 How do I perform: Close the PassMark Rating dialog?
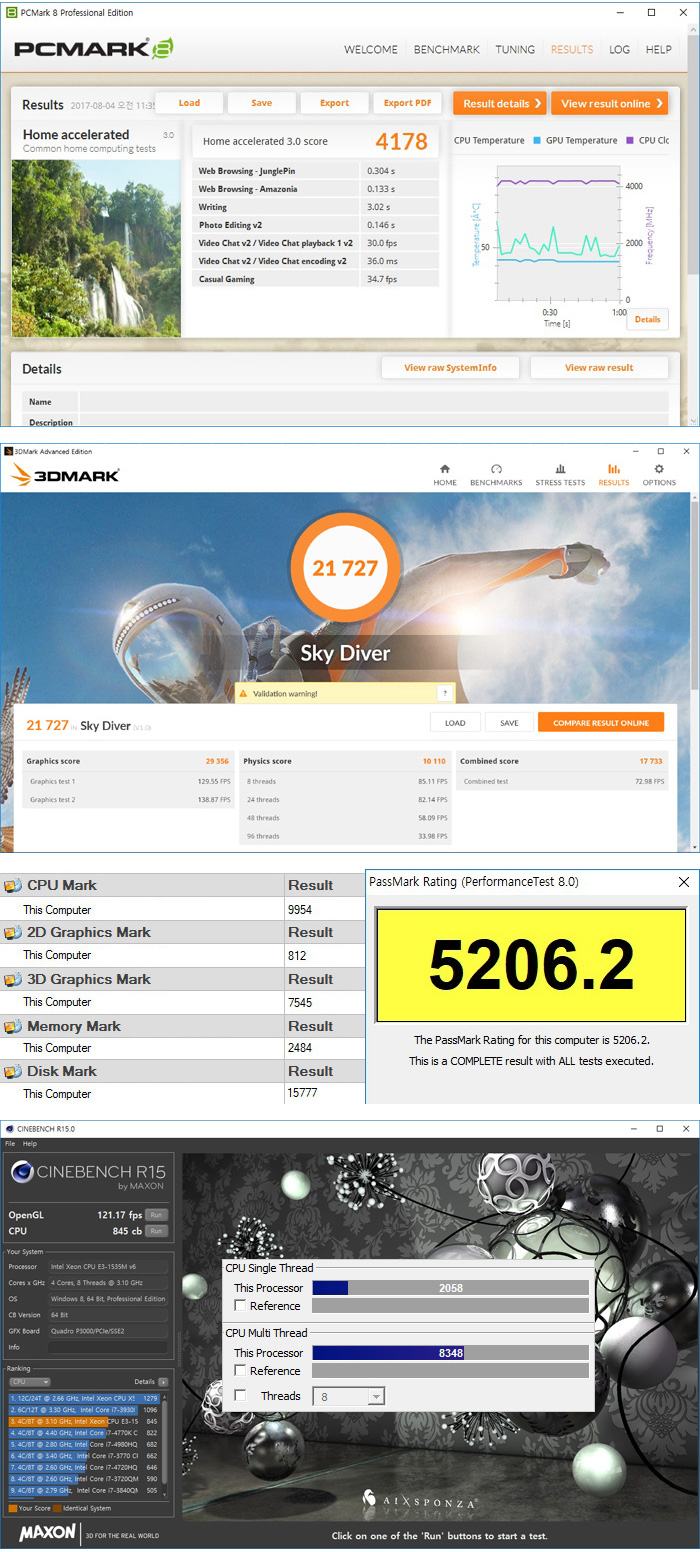(x=684, y=882)
